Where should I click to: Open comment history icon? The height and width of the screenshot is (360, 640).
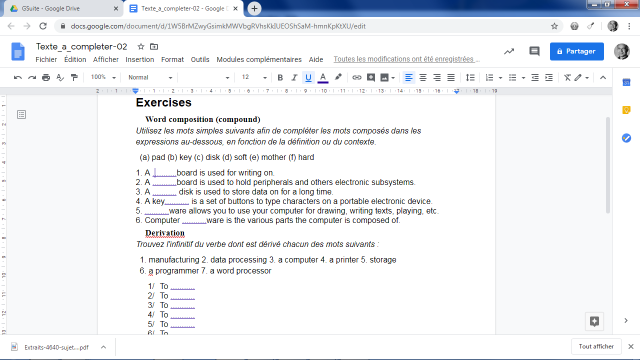(534, 51)
